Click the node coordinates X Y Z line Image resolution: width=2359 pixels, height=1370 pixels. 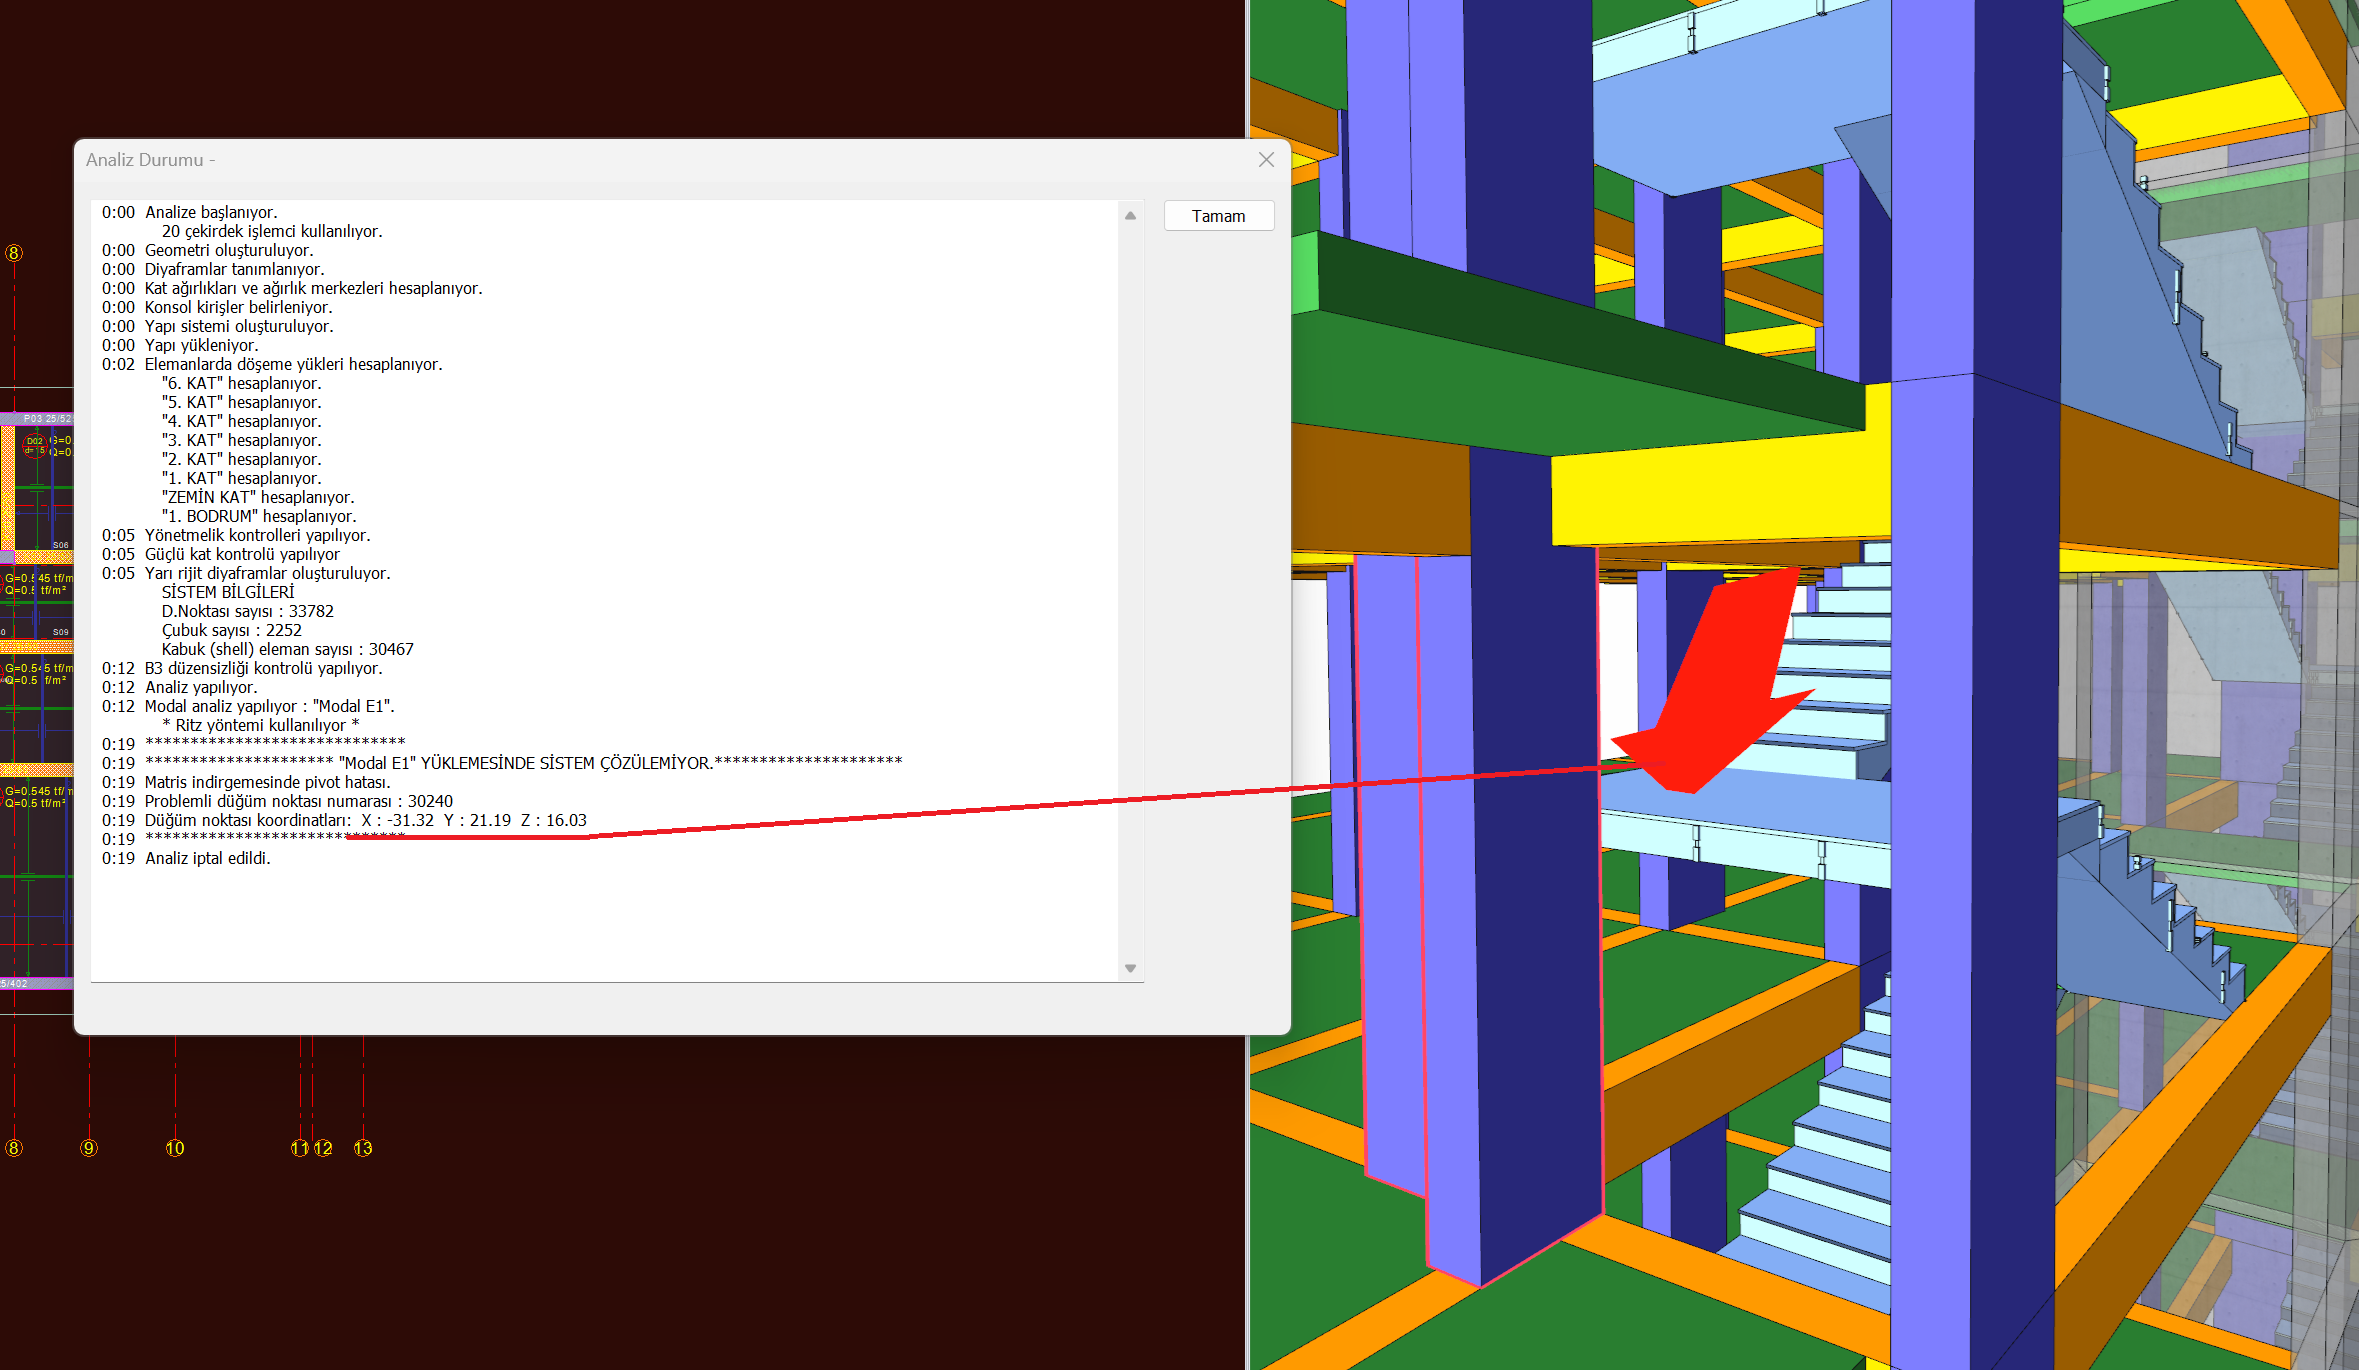click(x=365, y=820)
